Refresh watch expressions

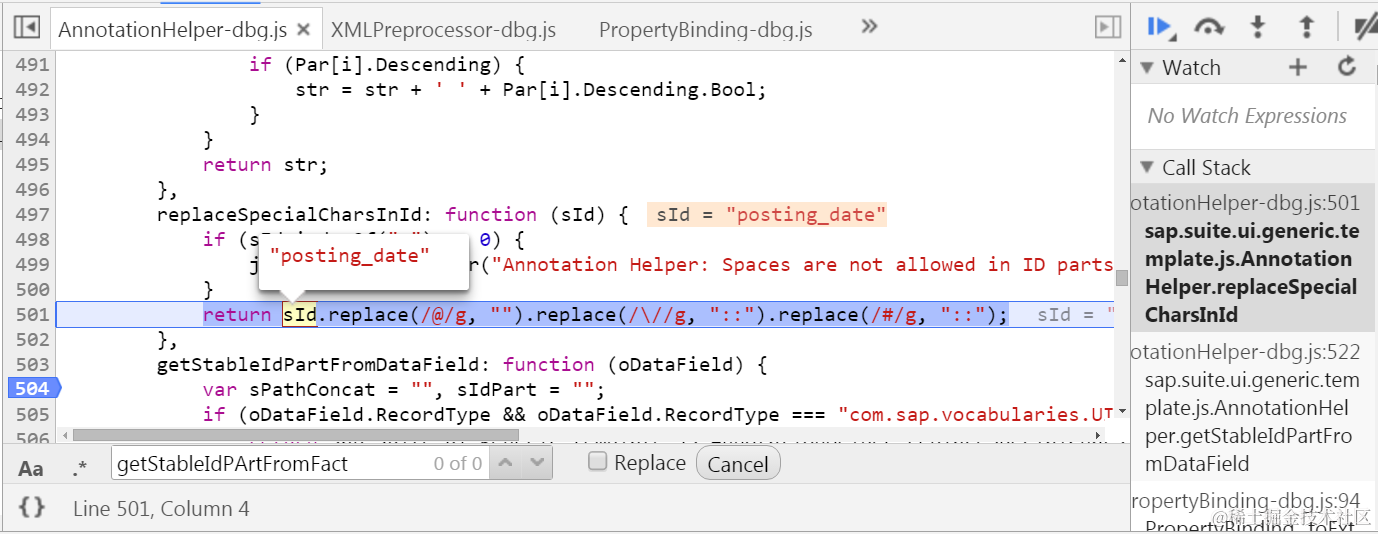(1347, 67)
